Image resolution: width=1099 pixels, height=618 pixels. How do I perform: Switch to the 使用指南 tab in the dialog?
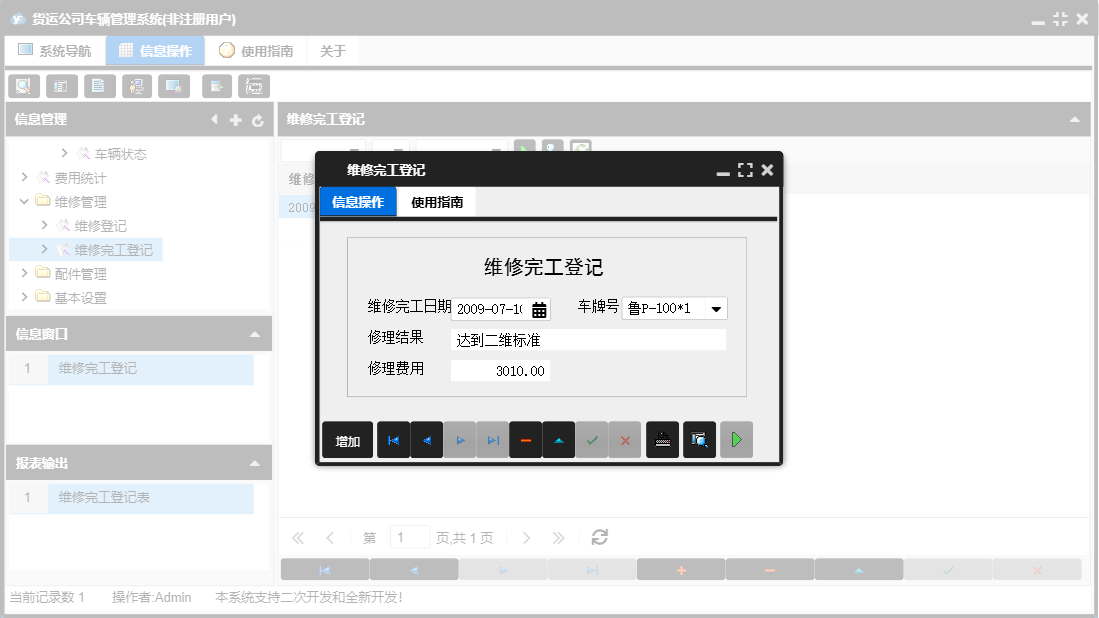pyautogui.click(x=436, y=200)
